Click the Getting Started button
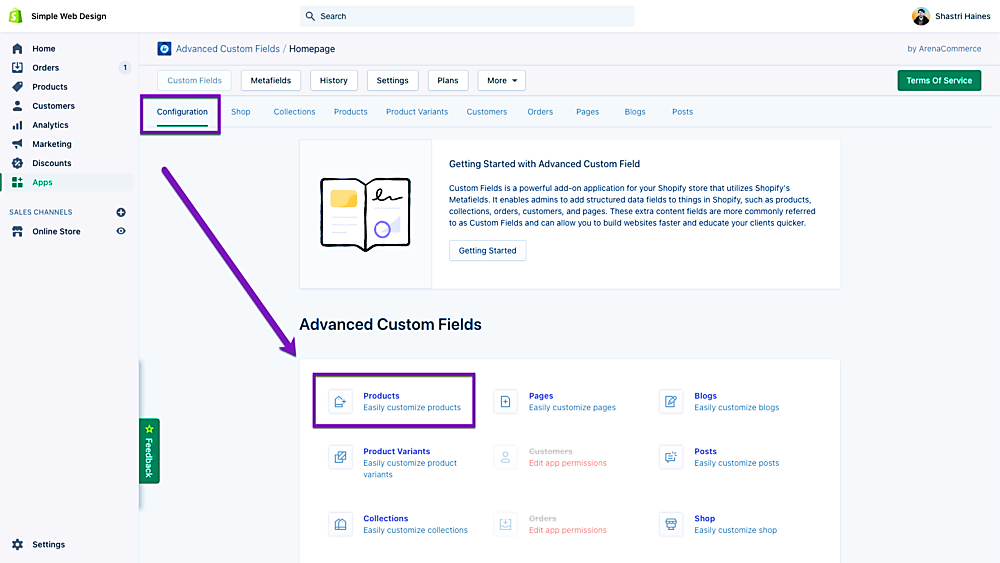Viewport: 1000px width, 563px height. pyautogui.click(x=487, y=251)
